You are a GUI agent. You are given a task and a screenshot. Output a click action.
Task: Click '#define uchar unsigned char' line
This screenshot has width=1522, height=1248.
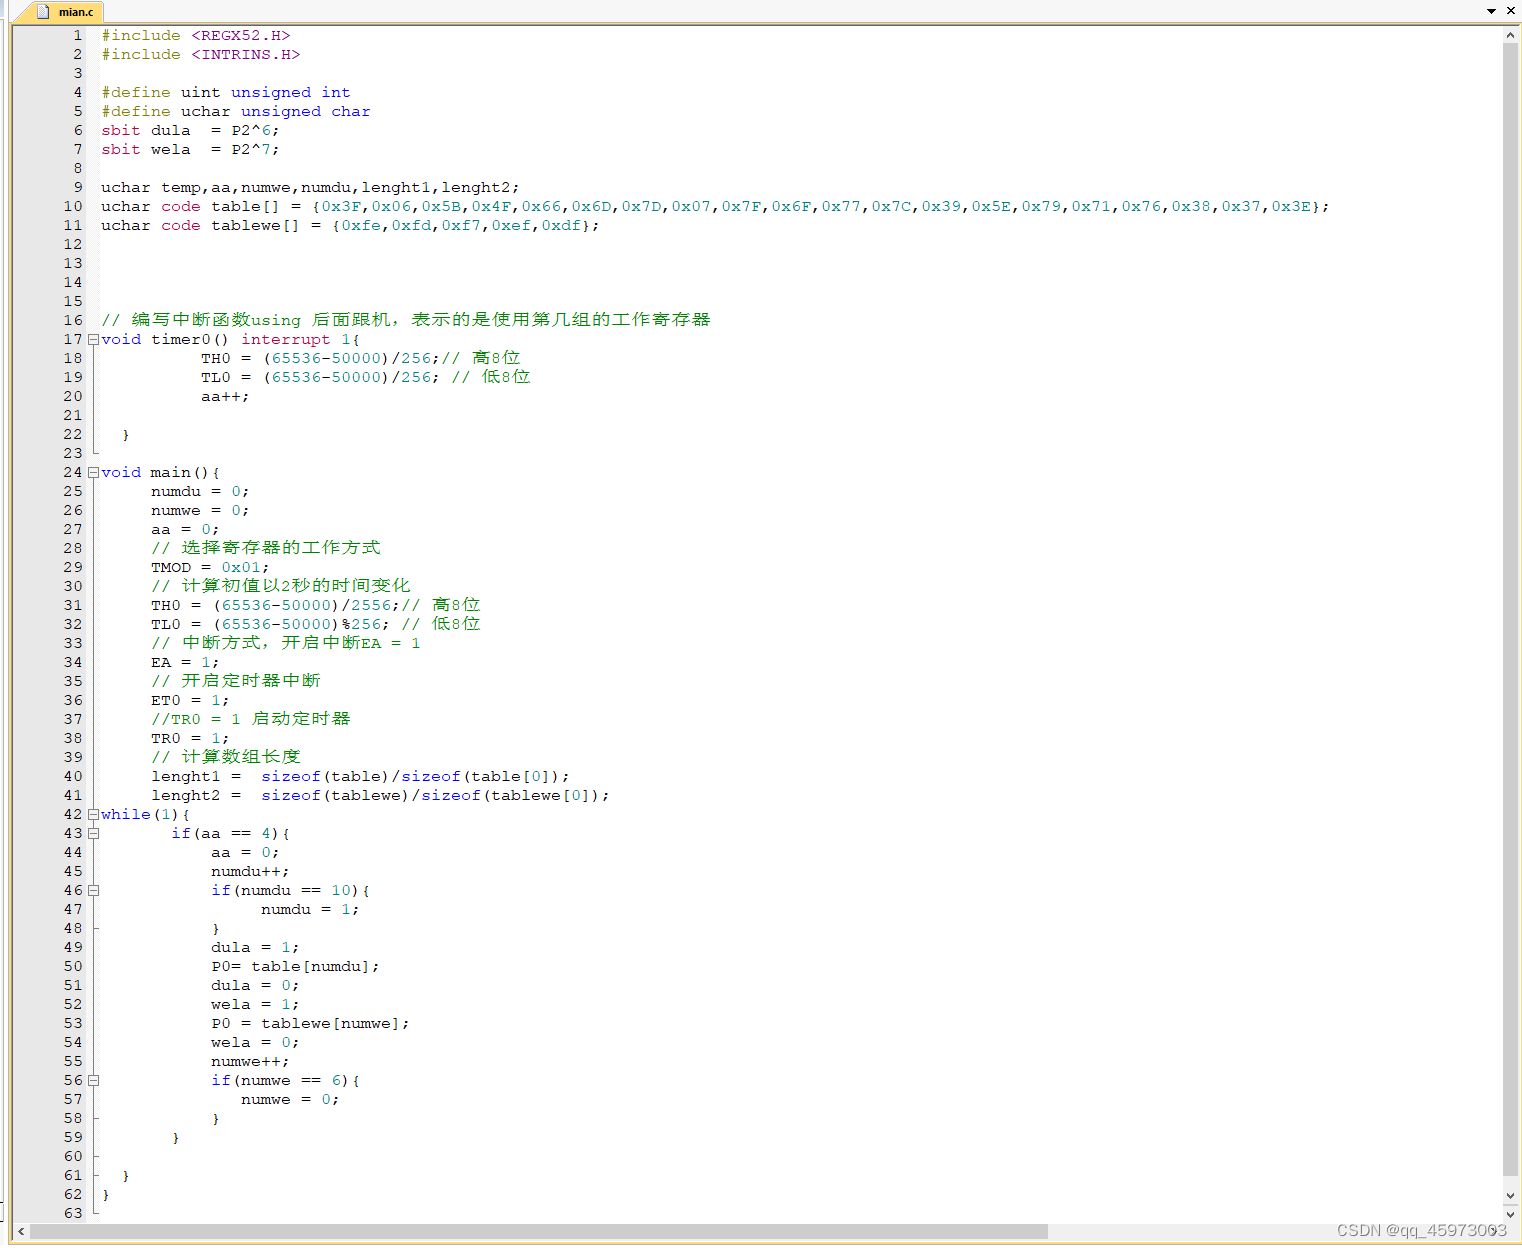[x=236, y=111]
